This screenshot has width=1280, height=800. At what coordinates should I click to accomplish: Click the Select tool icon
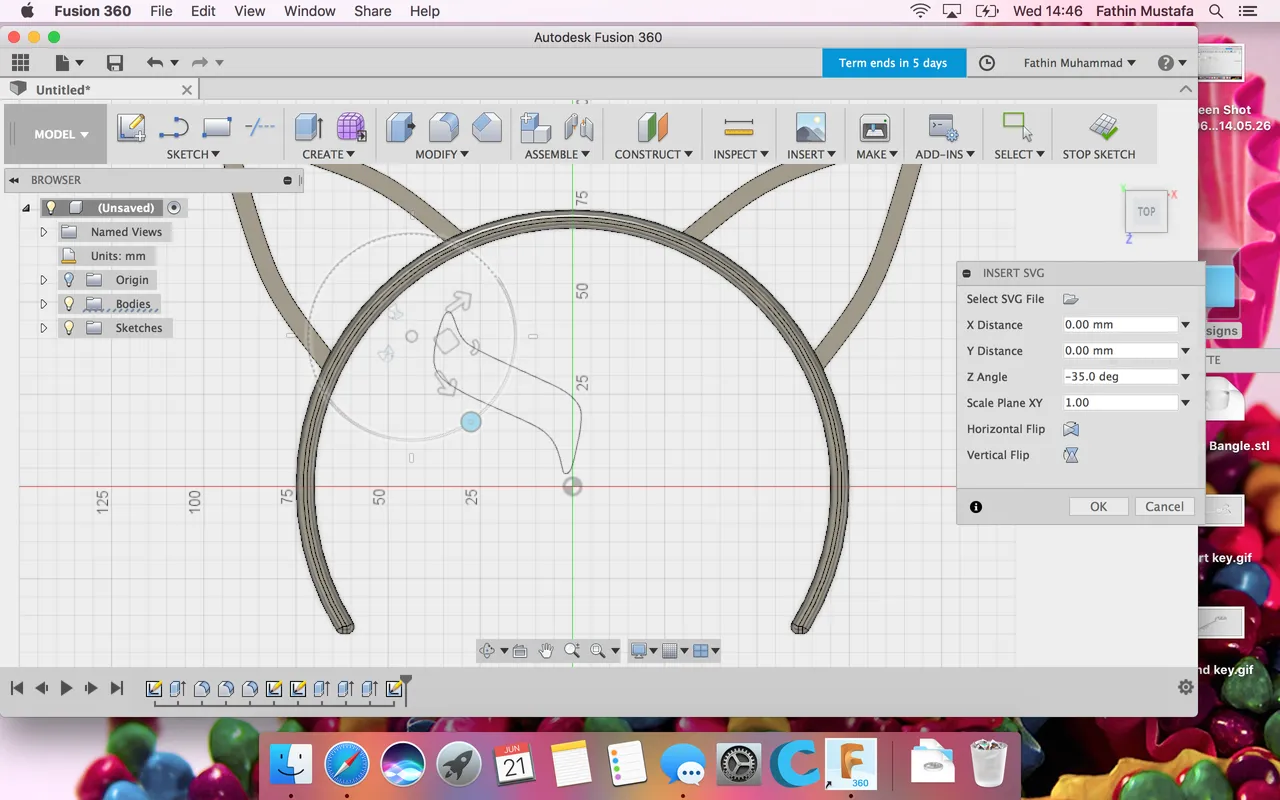point(1018,127)
